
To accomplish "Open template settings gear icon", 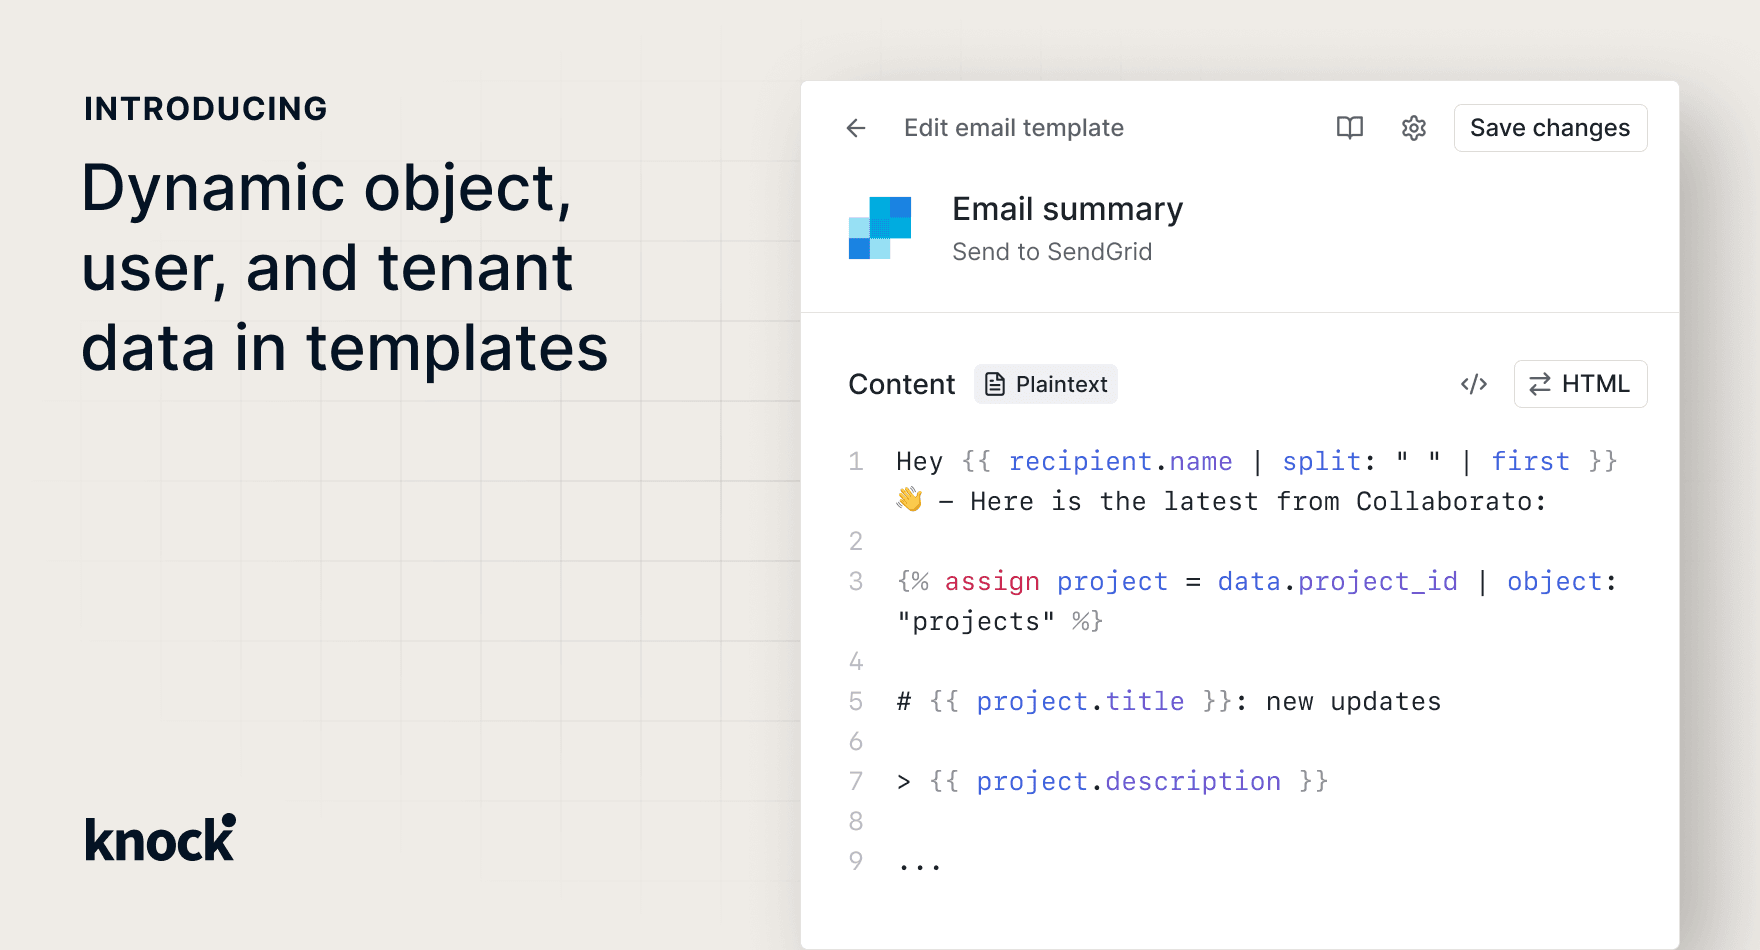I will click(x=1414, y=128).
